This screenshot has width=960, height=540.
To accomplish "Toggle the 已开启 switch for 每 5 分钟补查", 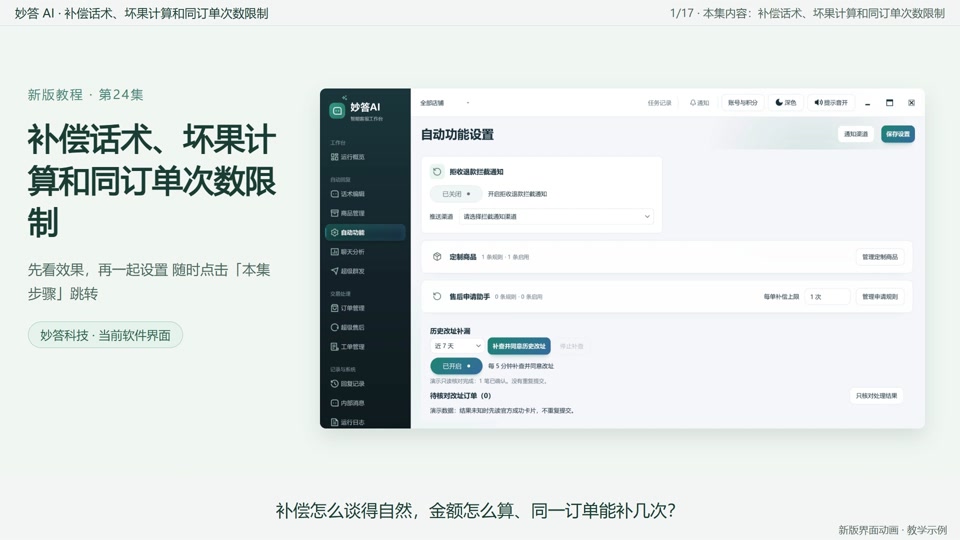I will pyautogui.click(x=456, y=366).
